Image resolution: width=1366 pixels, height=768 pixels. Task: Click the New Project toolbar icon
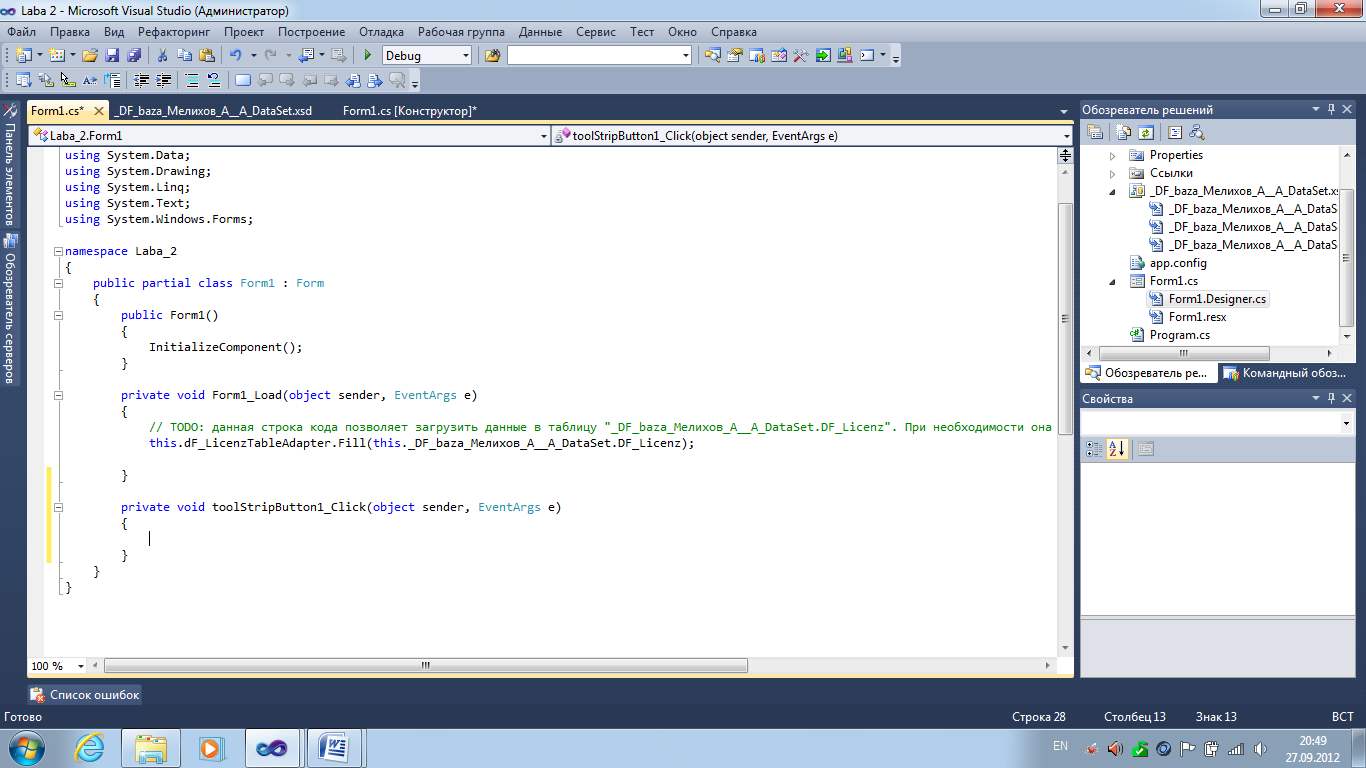point(24,56)
